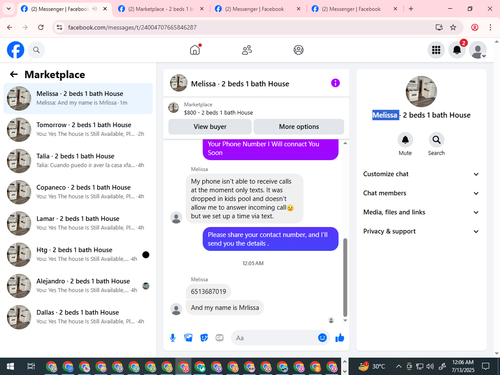Click the chat header Melissa listing title
Image resolution: width=500 pixels, height=375 pixels.
click(x=240, y=84)
